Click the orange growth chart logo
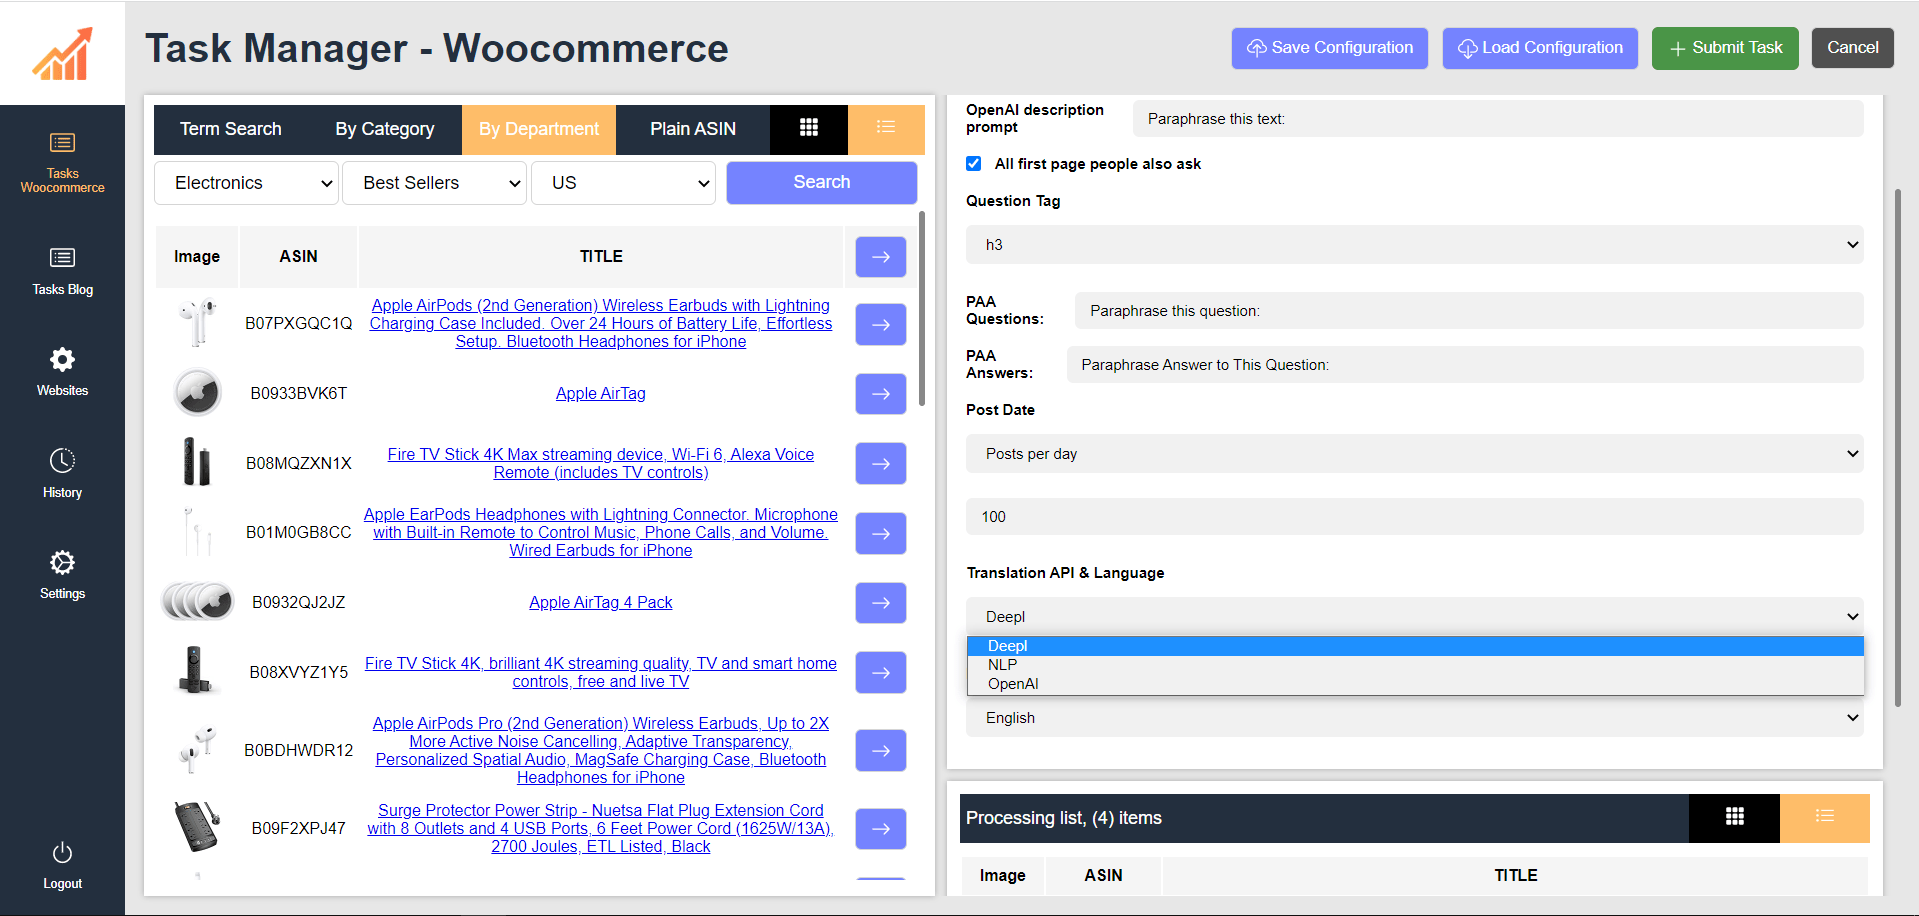 [62, 53]
